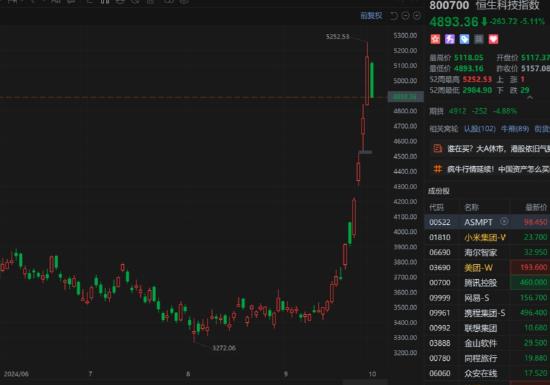Click the zoom out circle icon above chart
The width and height of the screenshot is (550, 385).
pos(405,16)
